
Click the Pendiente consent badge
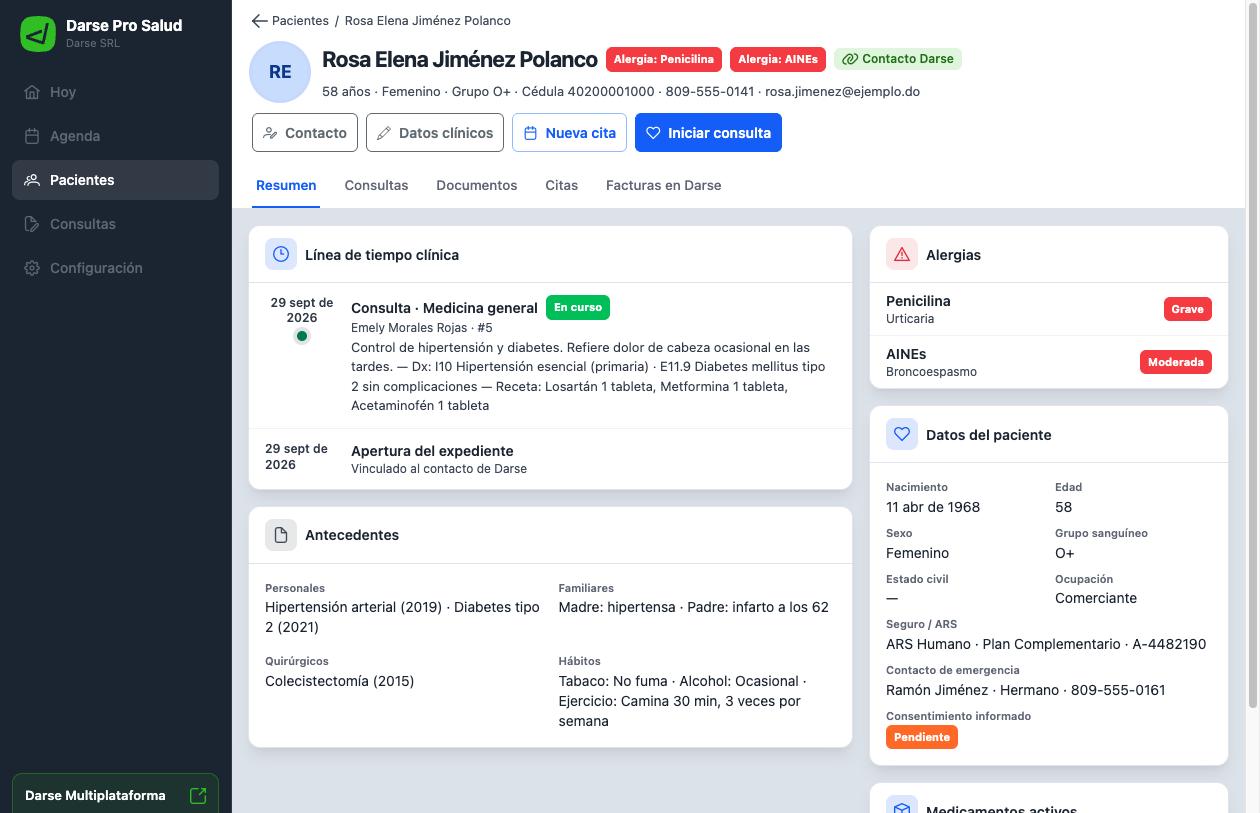tap(922, 737)
